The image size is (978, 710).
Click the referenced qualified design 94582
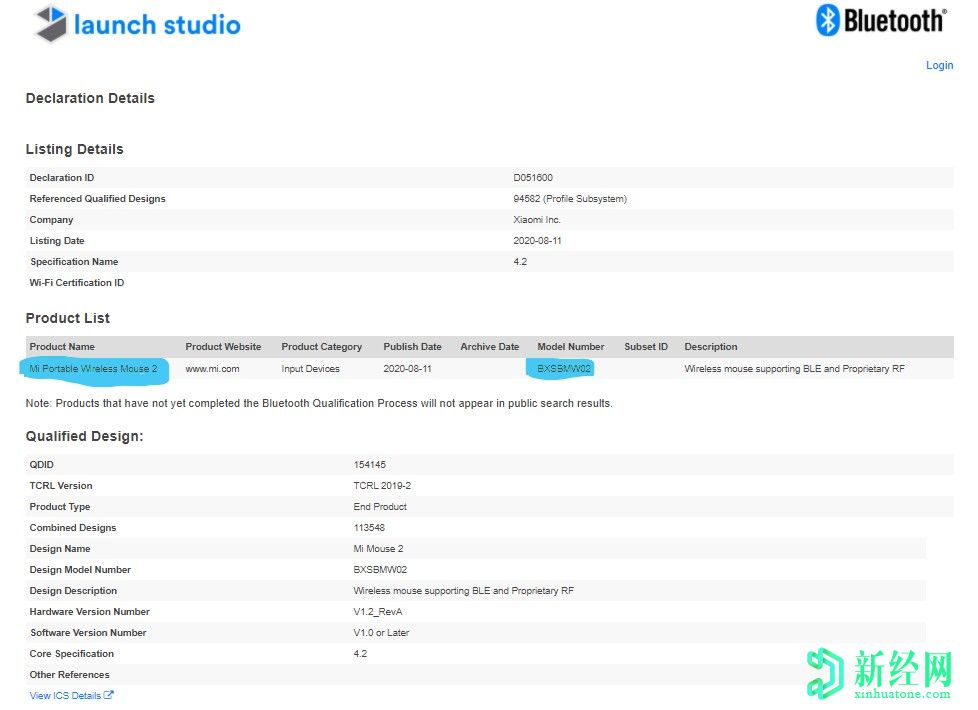[527, 199]
